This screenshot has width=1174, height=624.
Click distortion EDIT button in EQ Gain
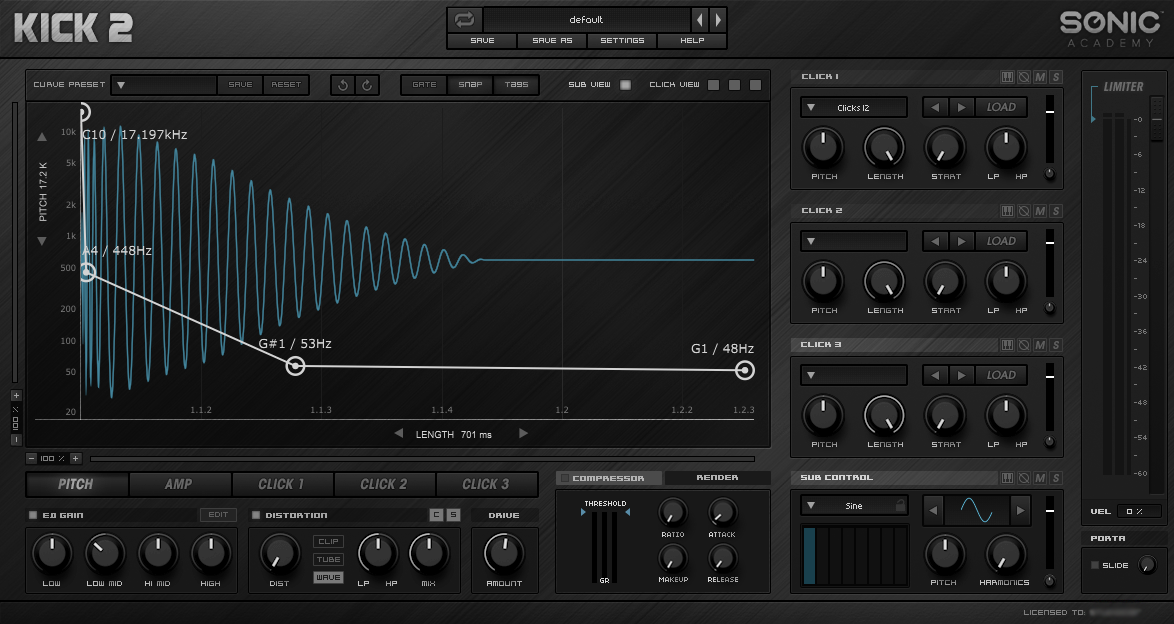pos(218,515)
